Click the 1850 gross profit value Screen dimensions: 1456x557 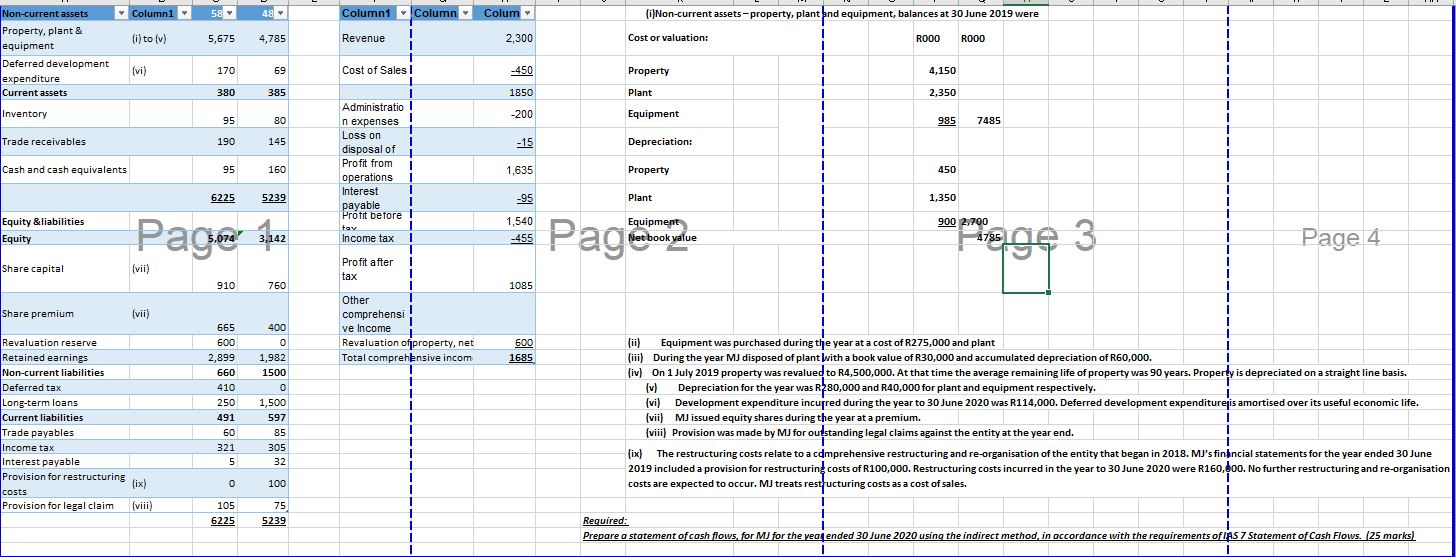click(x=504, y=92)
